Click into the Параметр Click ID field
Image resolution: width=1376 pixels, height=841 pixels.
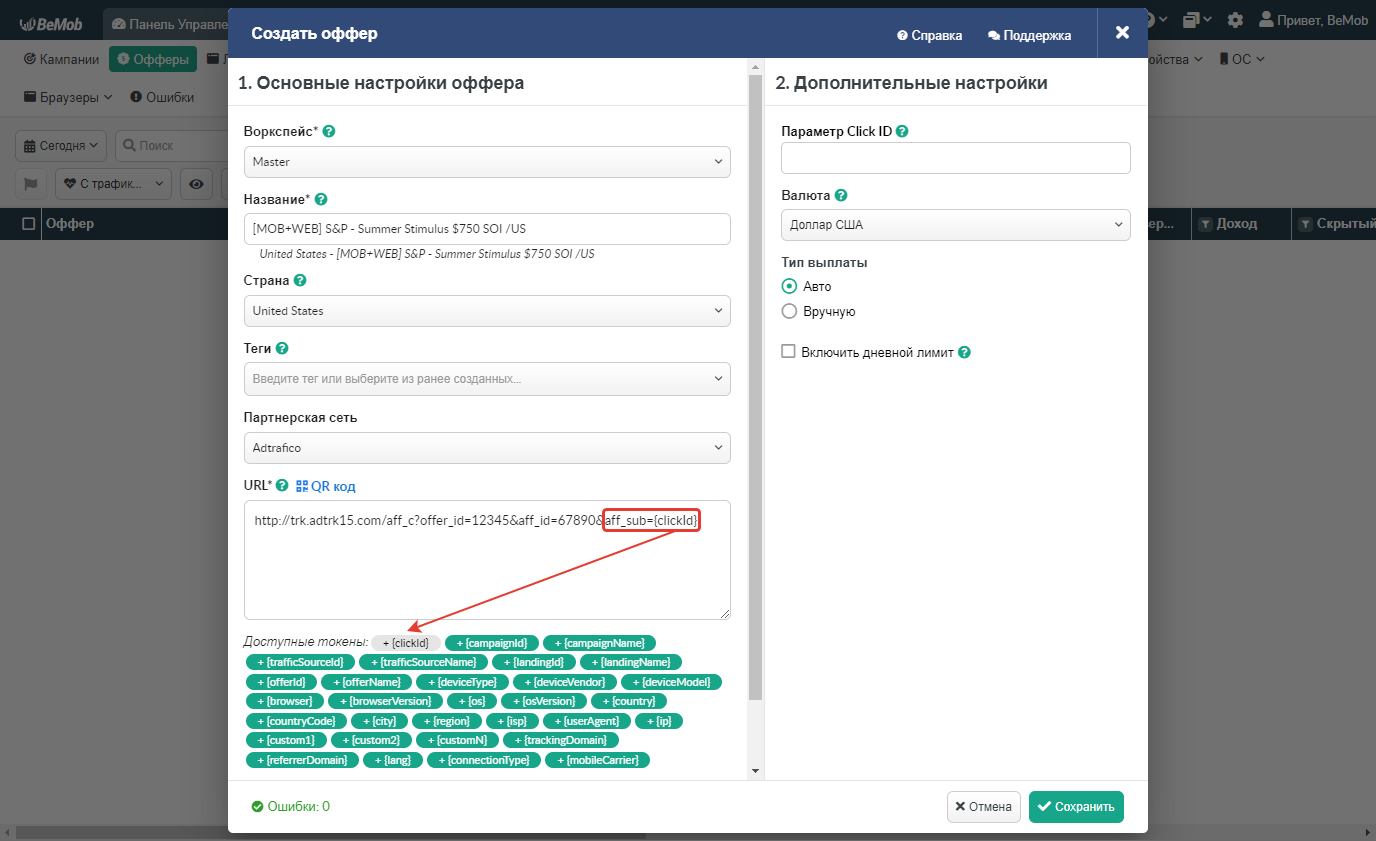[955, 158]
